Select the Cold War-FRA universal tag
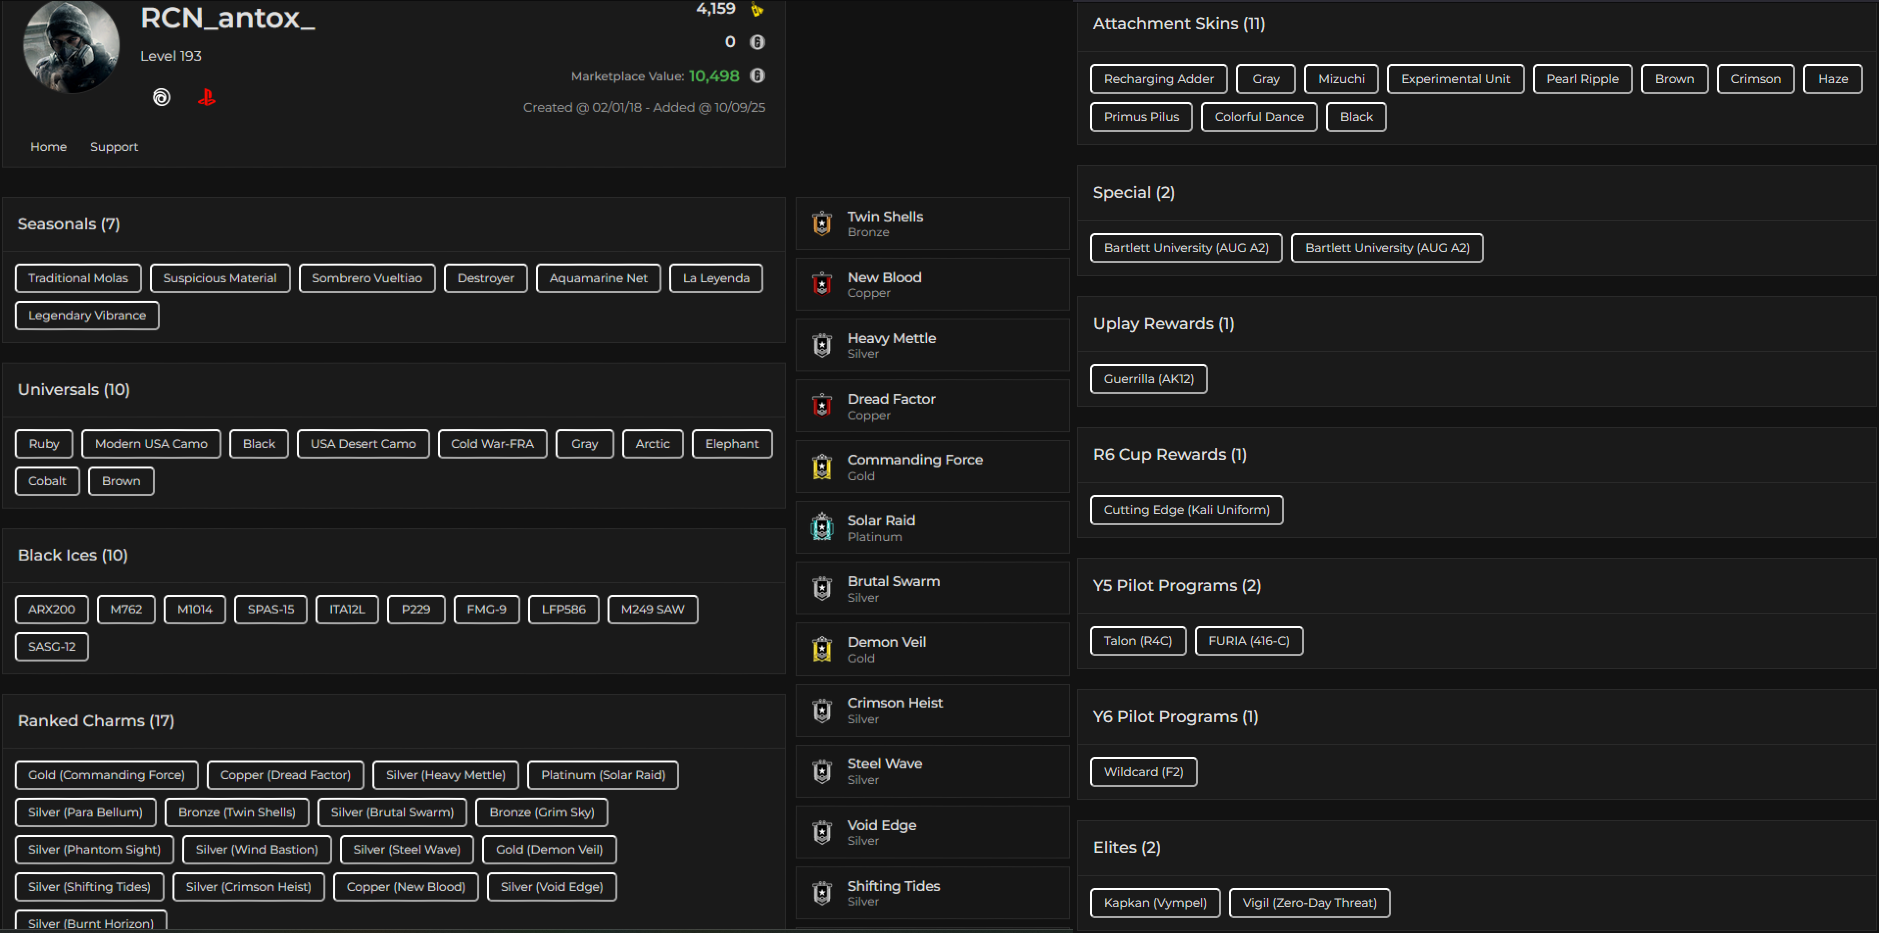This screenshot has width=1879, height=933. click(492, 444)
